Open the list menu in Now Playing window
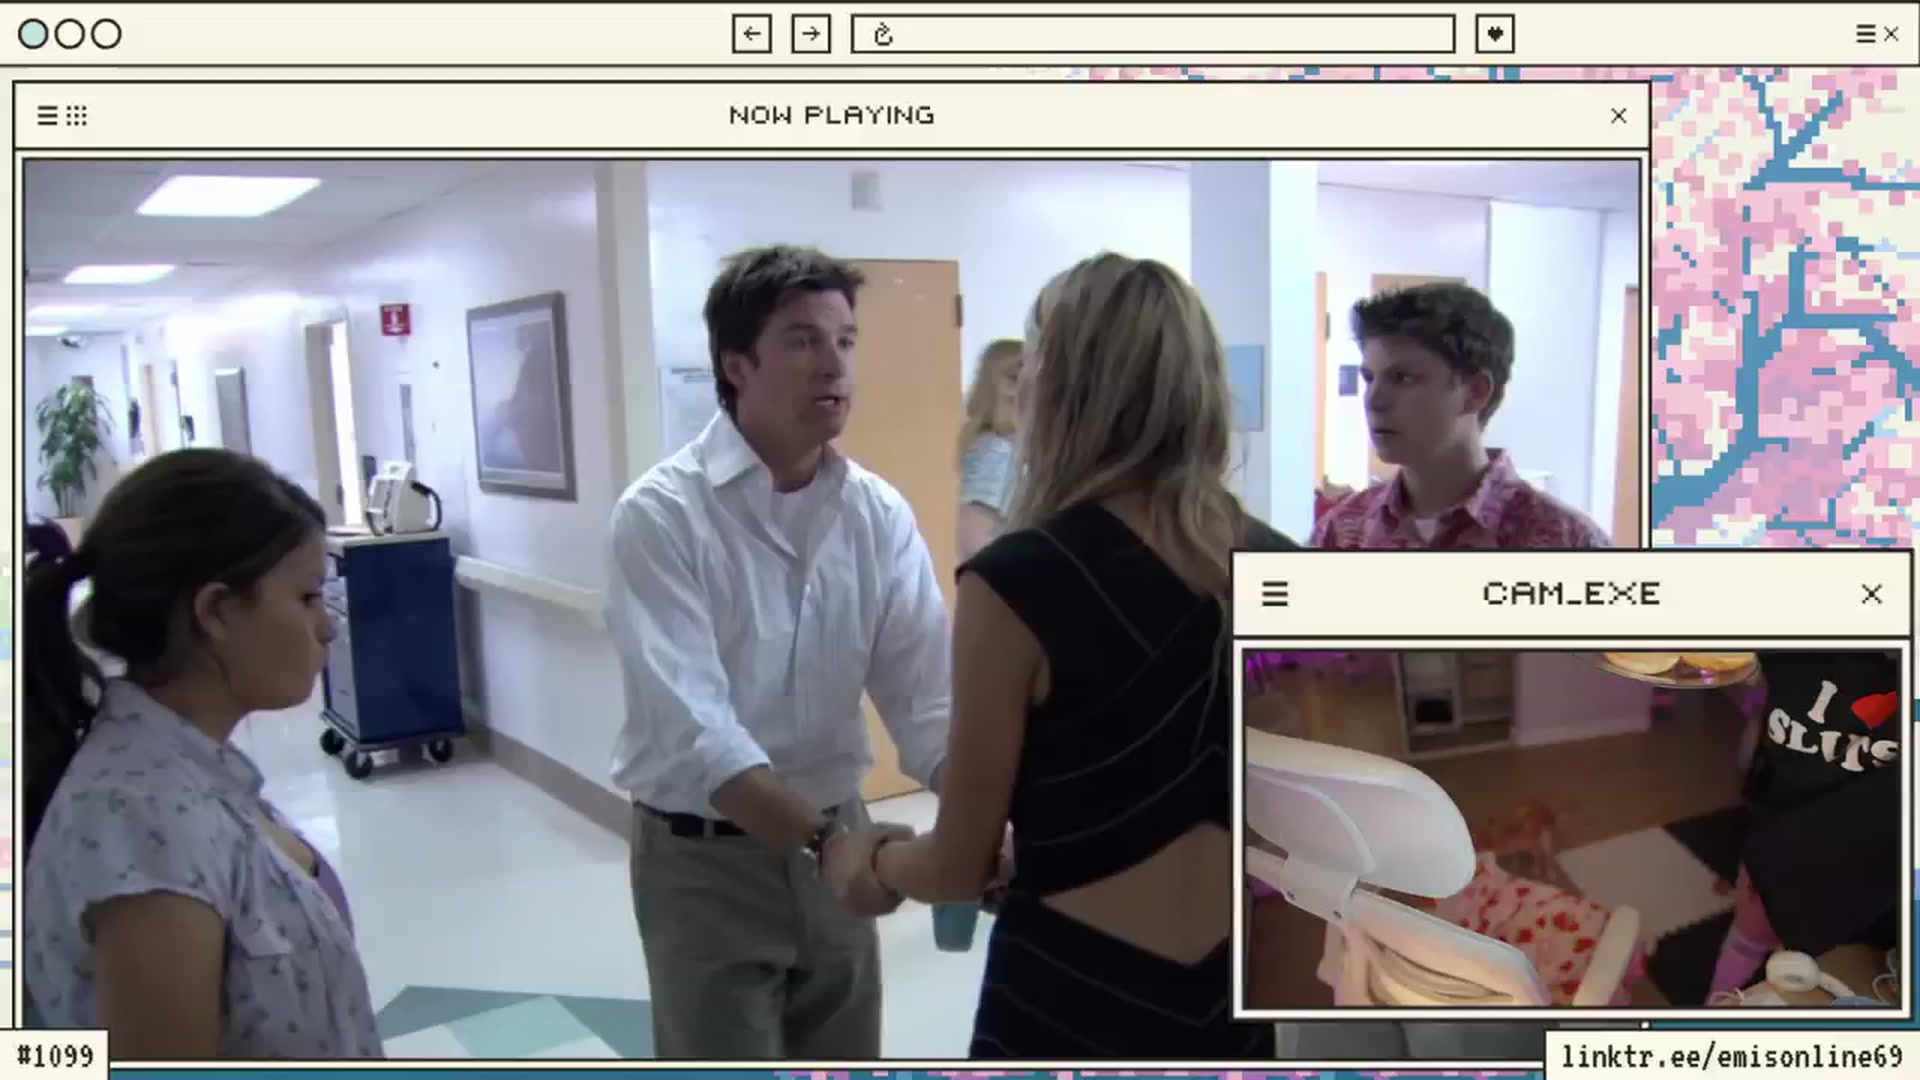The width and height of the screenshot is (1920, 1080). pos(47,116)
